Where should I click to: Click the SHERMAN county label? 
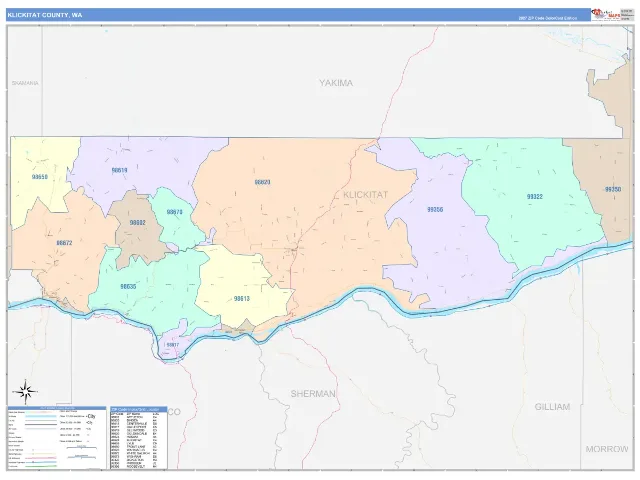(x=313, y=394)
